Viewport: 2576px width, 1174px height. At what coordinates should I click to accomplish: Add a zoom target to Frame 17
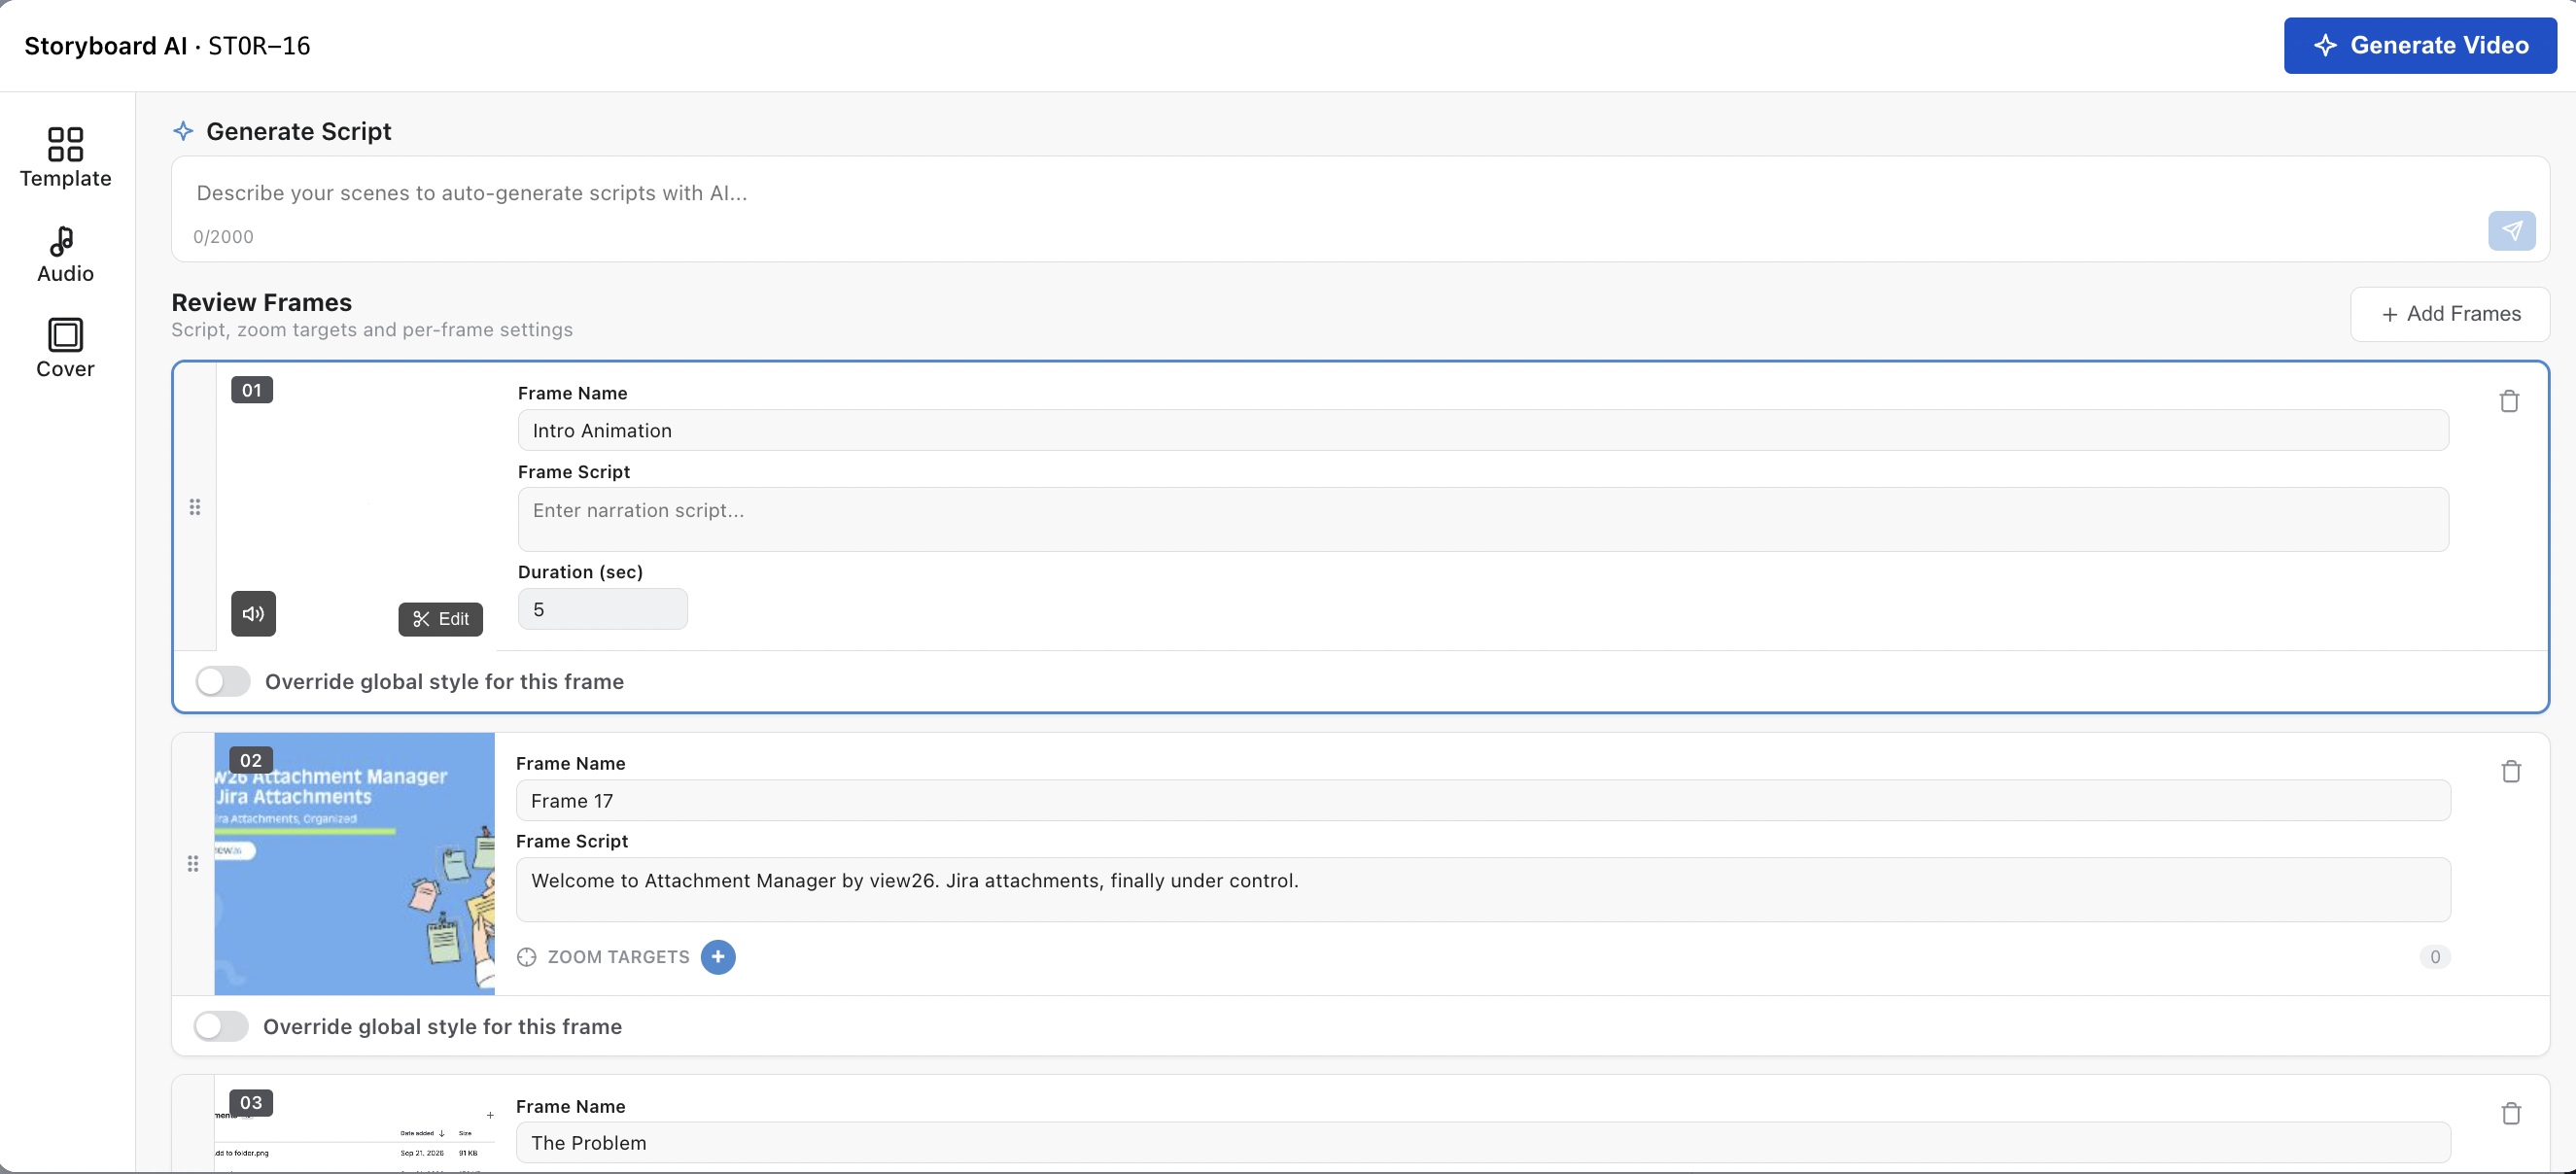pyautogui.click(x=718, y=957)
